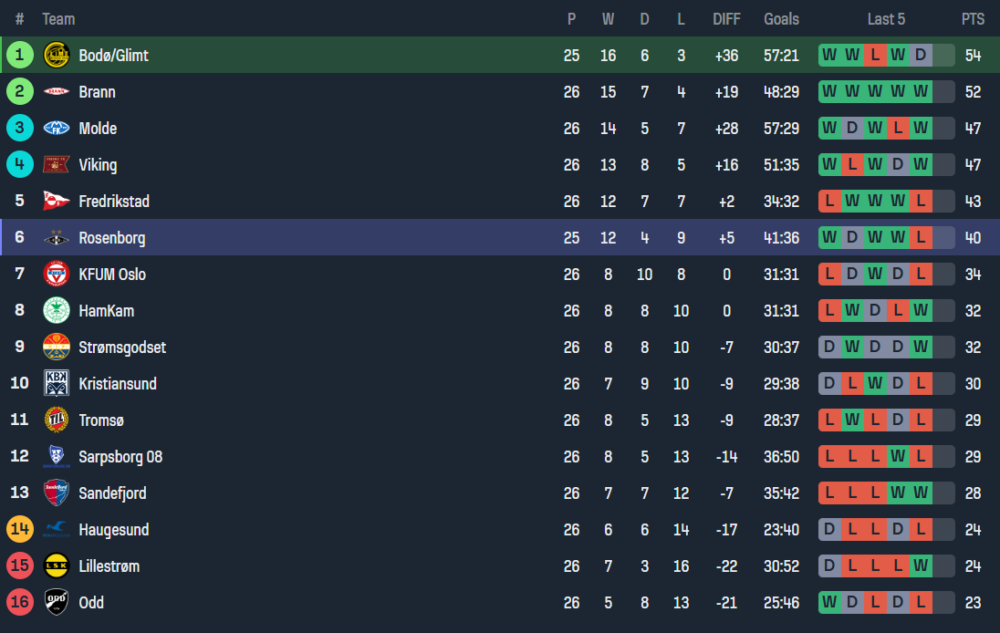Click the Odd club shield icon
The image size is (1000, 633).
tap(56, 602)
